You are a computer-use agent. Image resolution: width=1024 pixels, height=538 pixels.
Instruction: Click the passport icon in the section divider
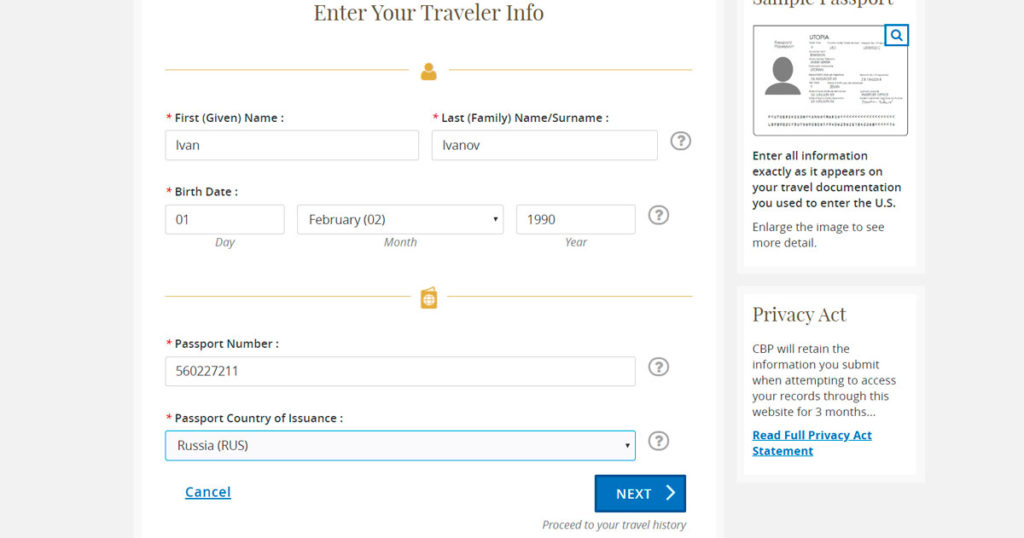(429, 297)
